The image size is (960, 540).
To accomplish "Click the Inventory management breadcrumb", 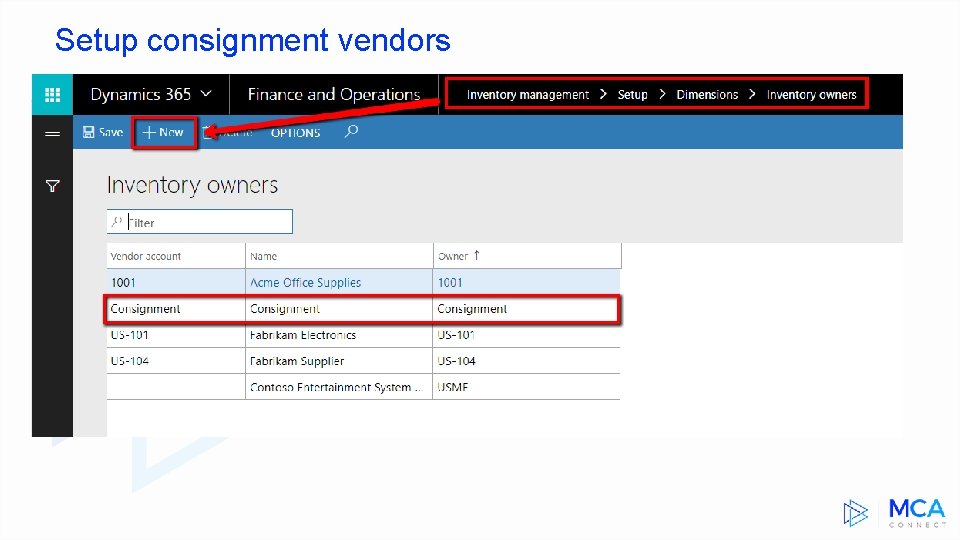I will (528, 95).
